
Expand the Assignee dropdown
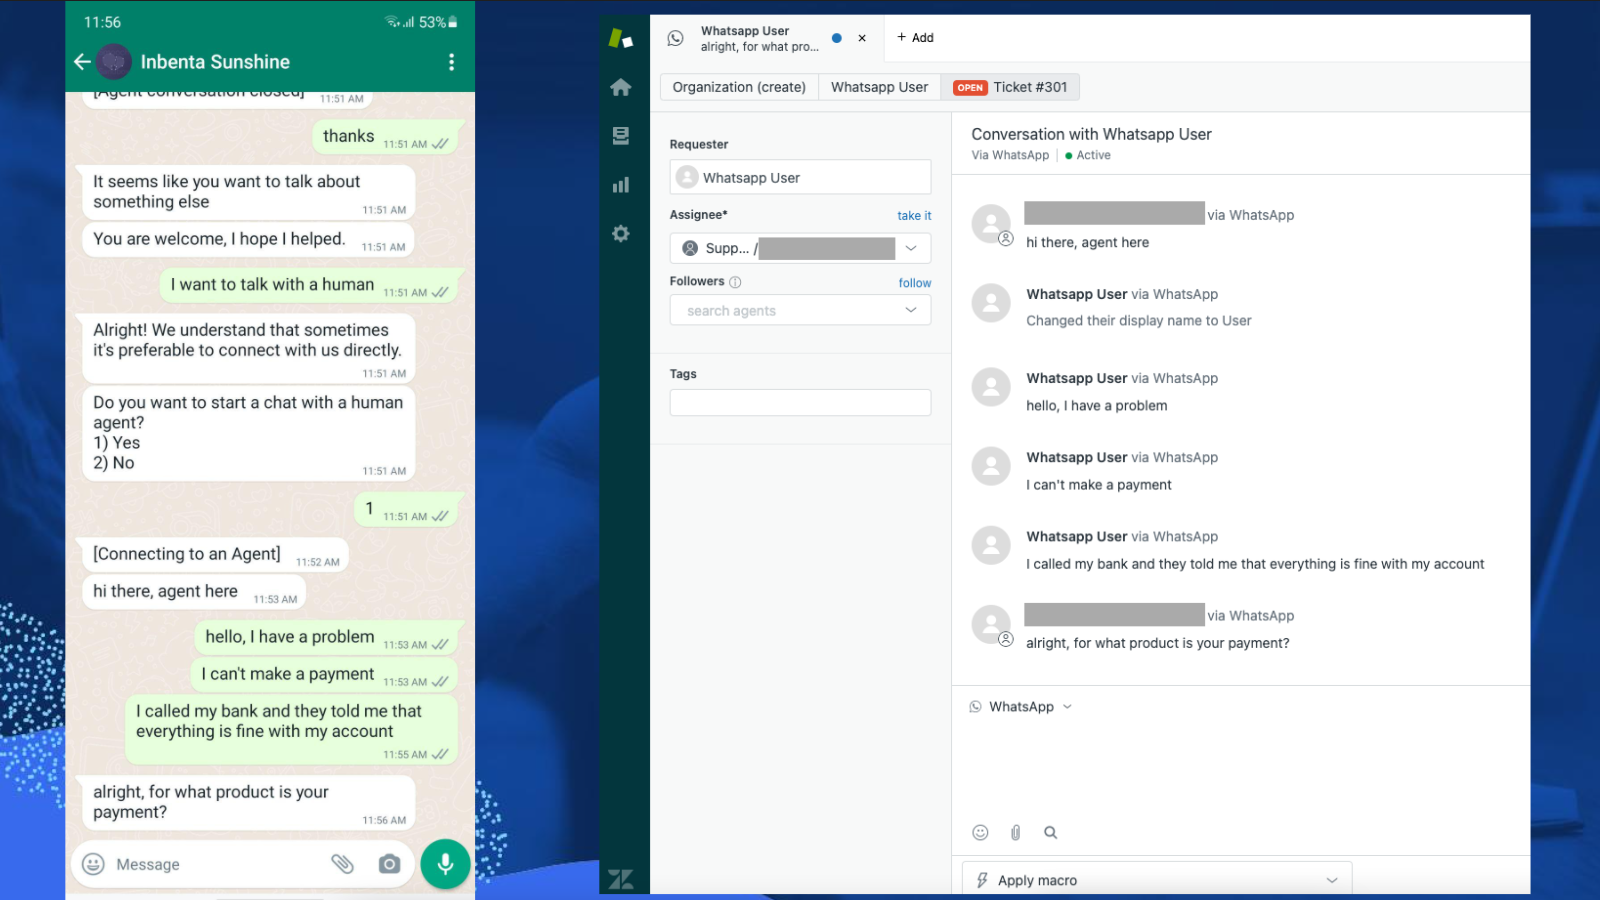[910, 248]
